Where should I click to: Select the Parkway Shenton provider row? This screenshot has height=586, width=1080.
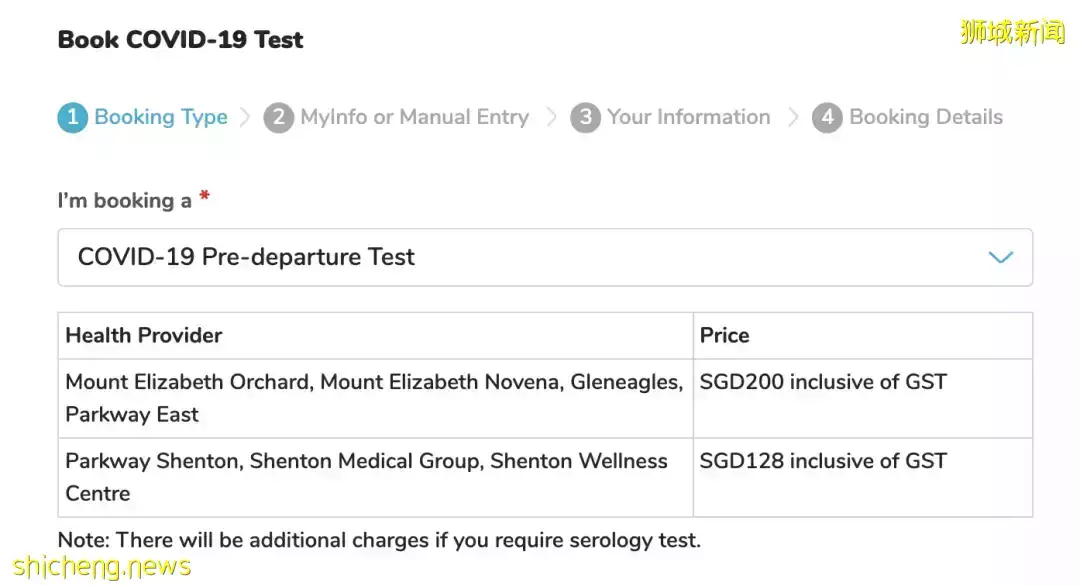[366, 477]
